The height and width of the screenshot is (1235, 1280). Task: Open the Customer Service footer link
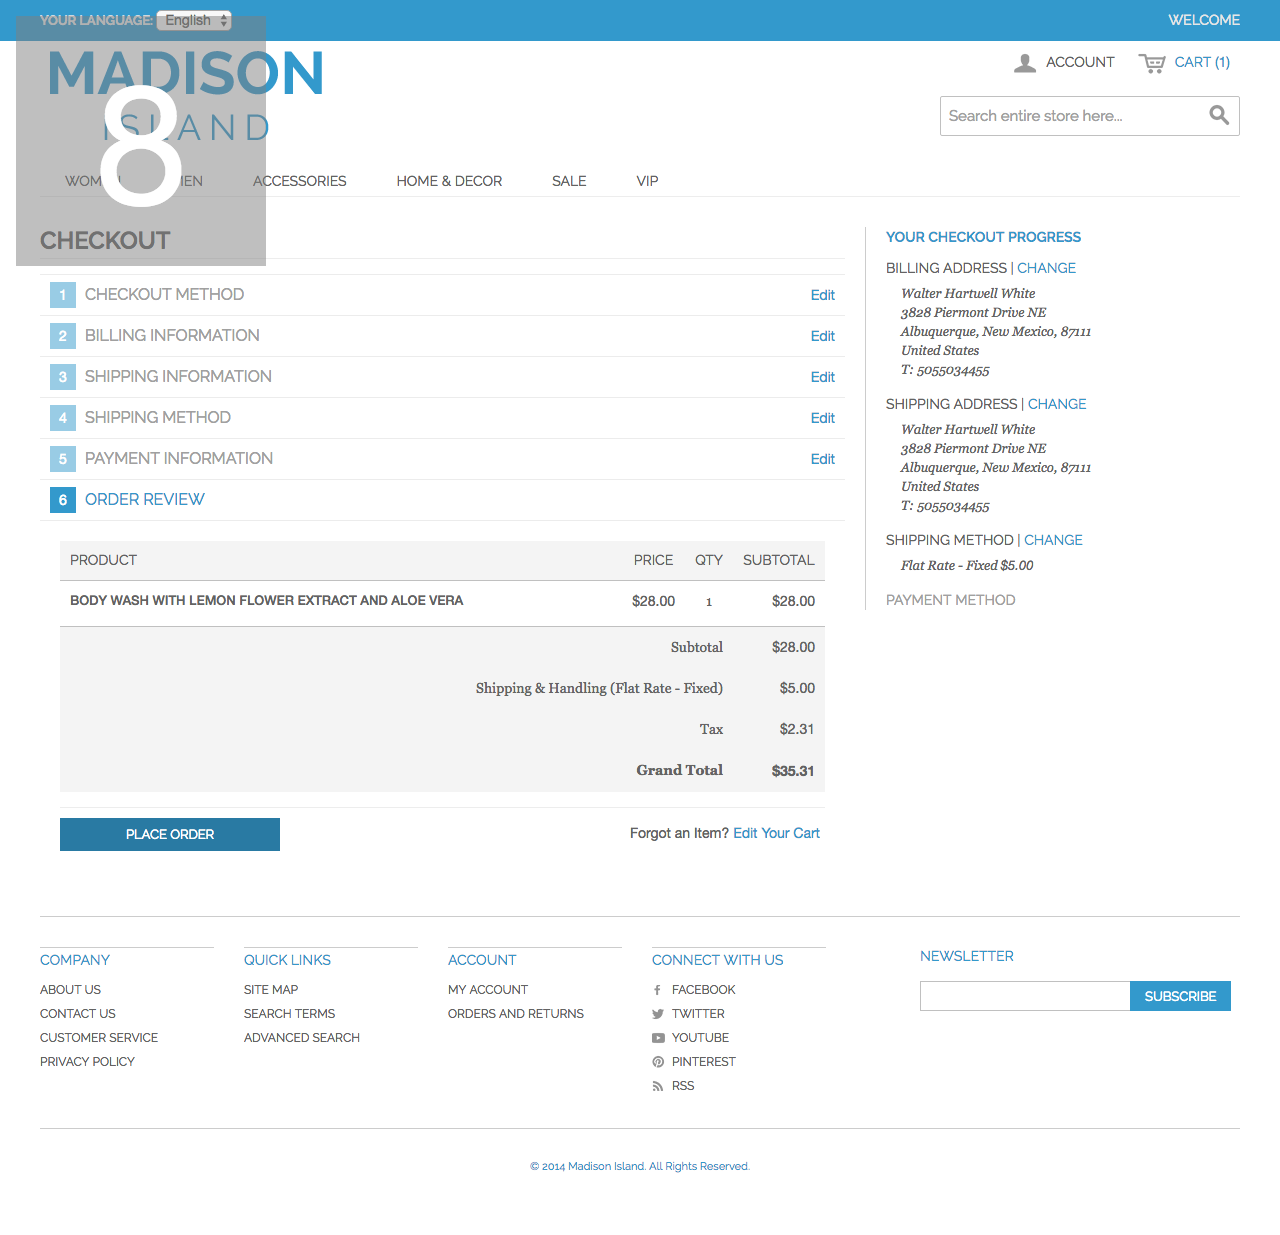point(99,1038)
